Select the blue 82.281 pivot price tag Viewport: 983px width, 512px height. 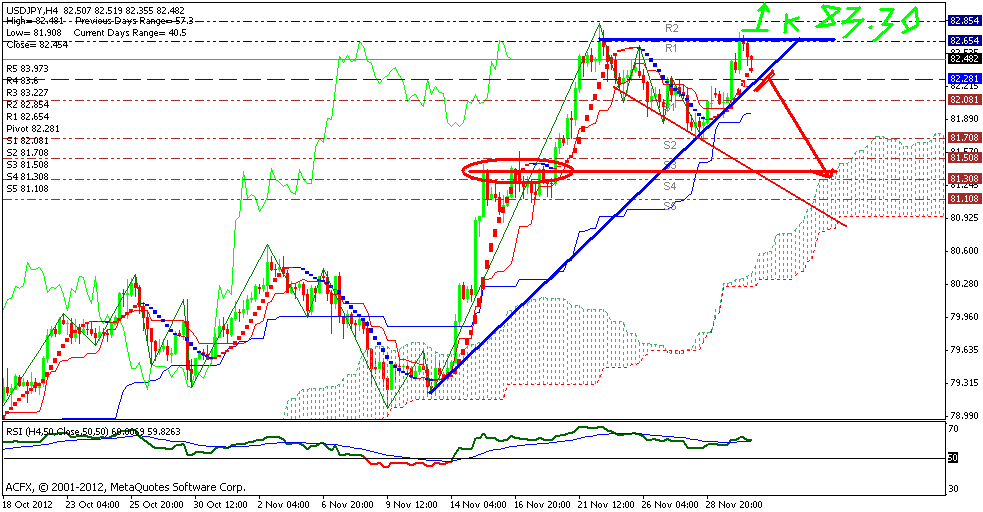tap(963, 78)
